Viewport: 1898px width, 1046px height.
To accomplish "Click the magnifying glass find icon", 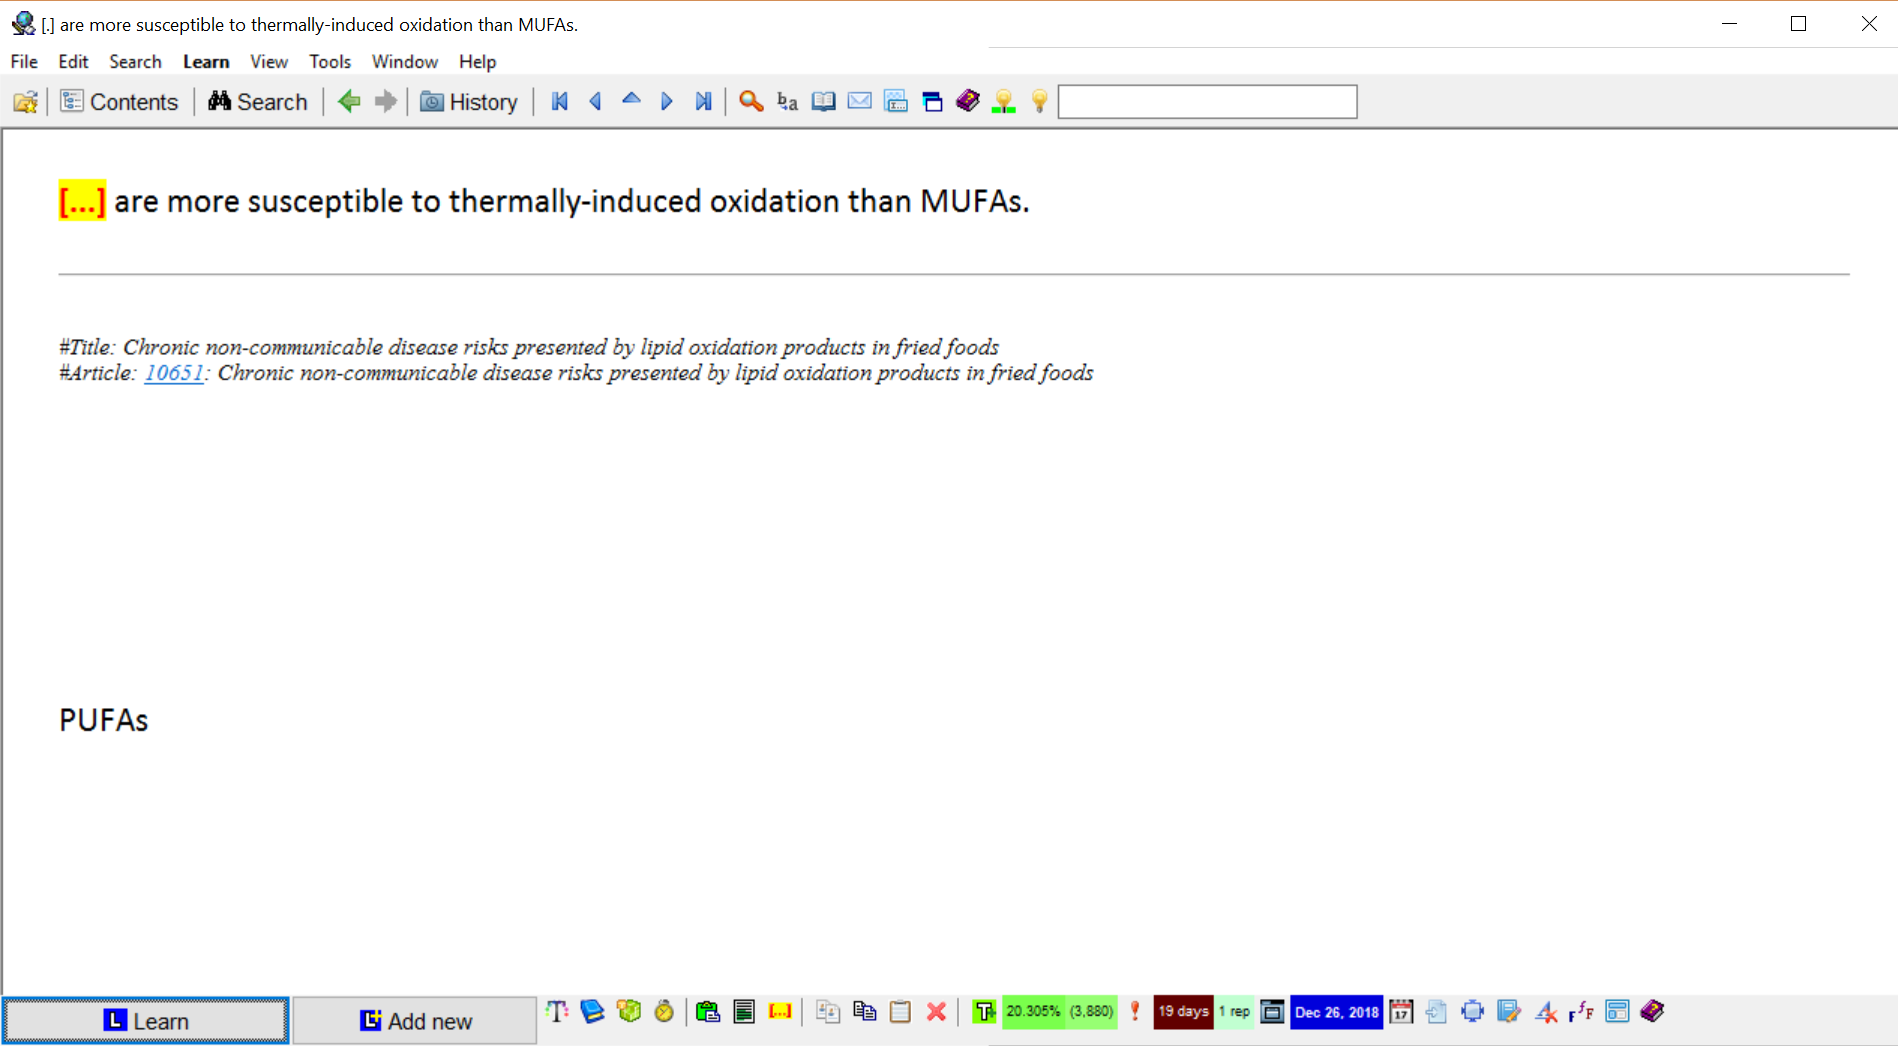I will (x=751, y=101).
